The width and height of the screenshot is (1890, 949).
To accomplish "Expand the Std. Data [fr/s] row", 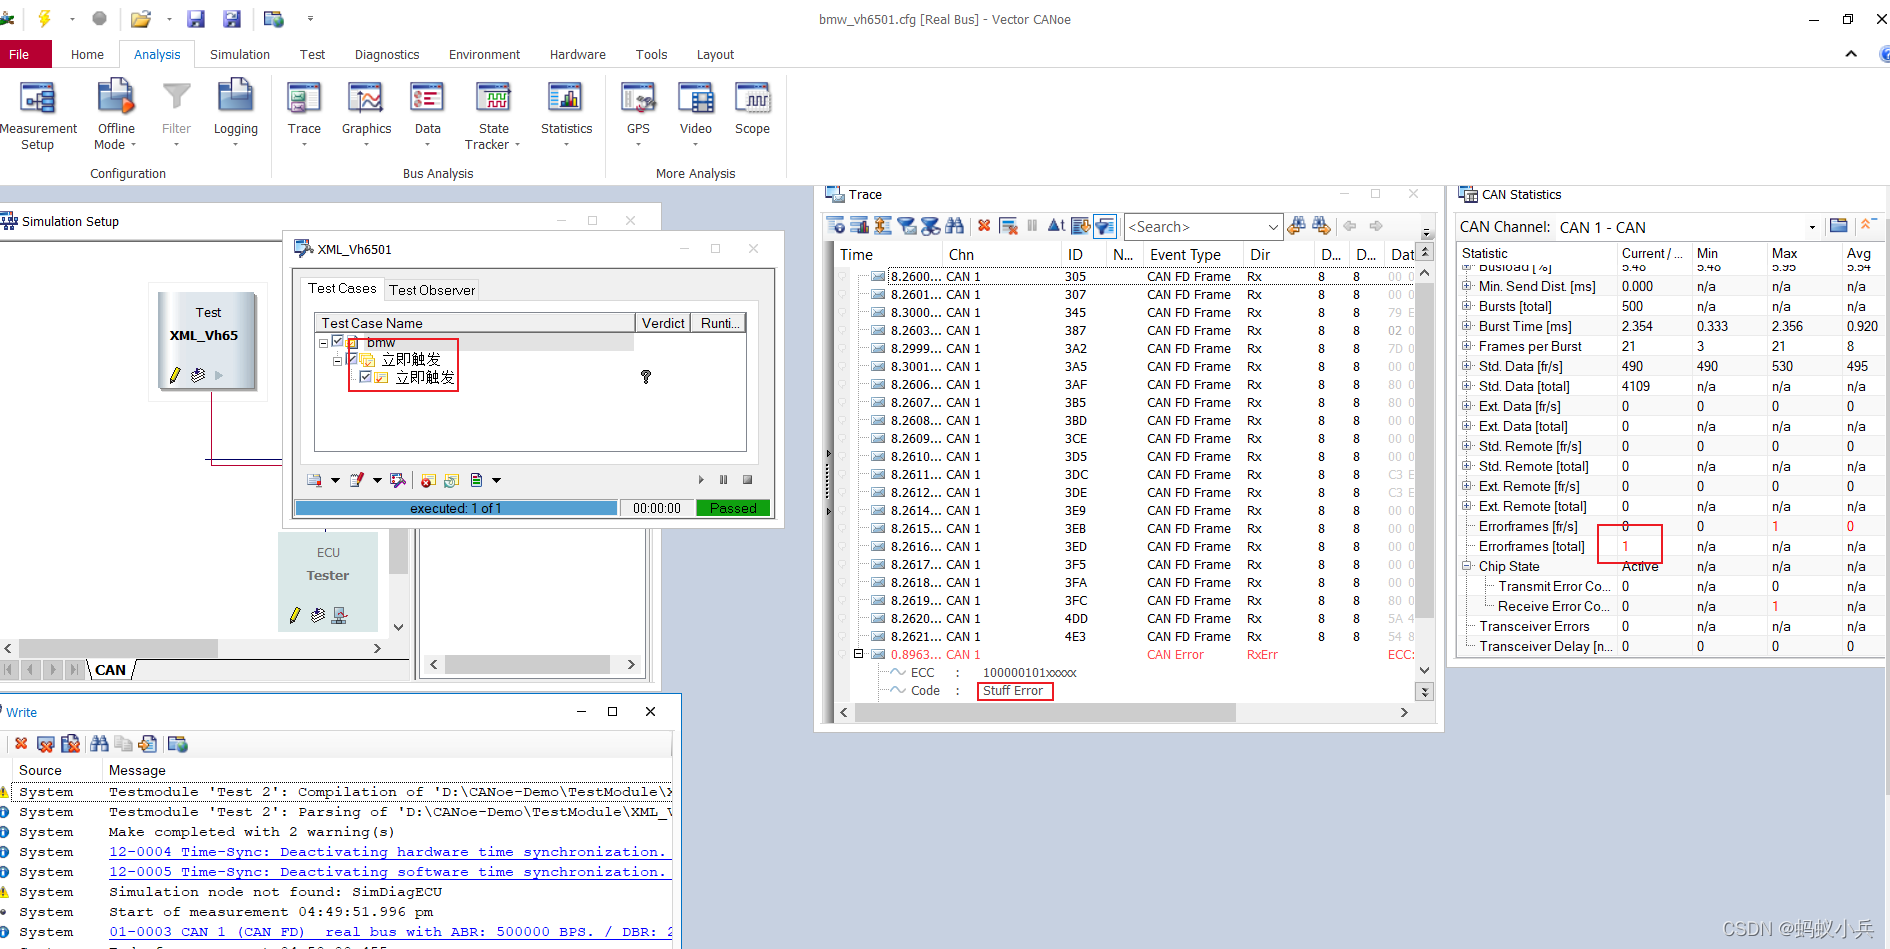I will [x=1467, y=366].
